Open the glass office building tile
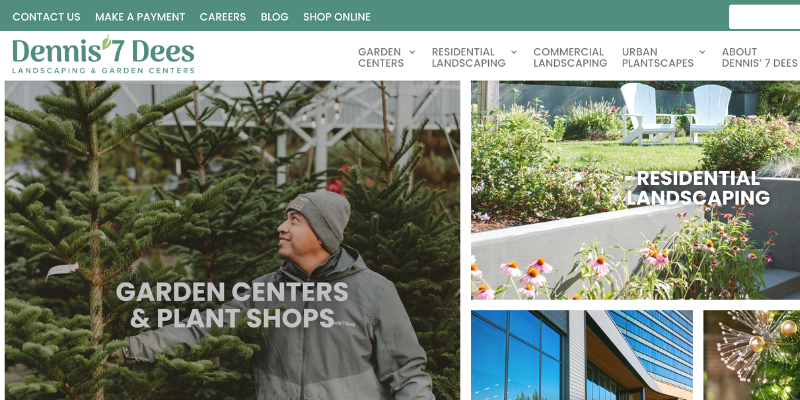800x400 pixels. [x=582, y=355]
